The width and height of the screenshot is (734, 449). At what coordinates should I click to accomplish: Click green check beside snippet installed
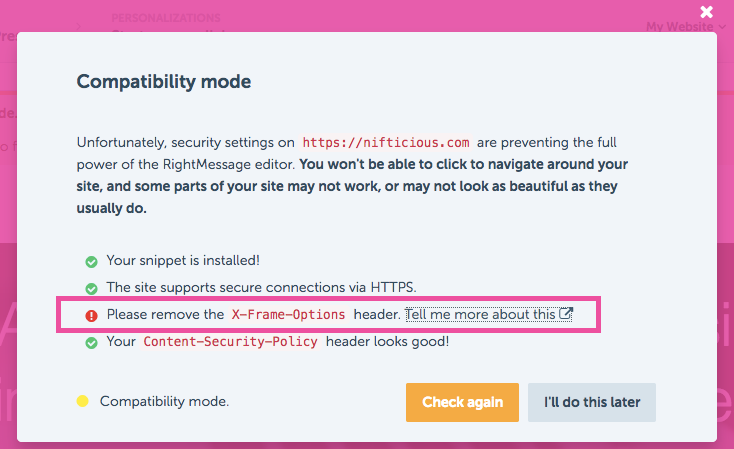tap(91, 261)
